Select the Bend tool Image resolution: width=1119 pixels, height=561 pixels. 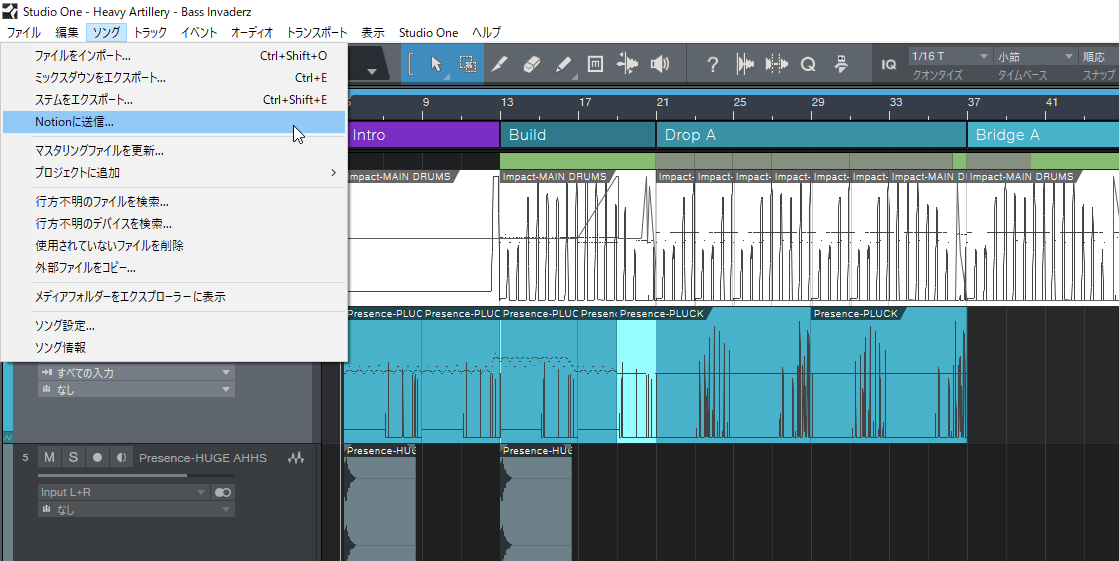pyautogui.click(x=627, y=64)
